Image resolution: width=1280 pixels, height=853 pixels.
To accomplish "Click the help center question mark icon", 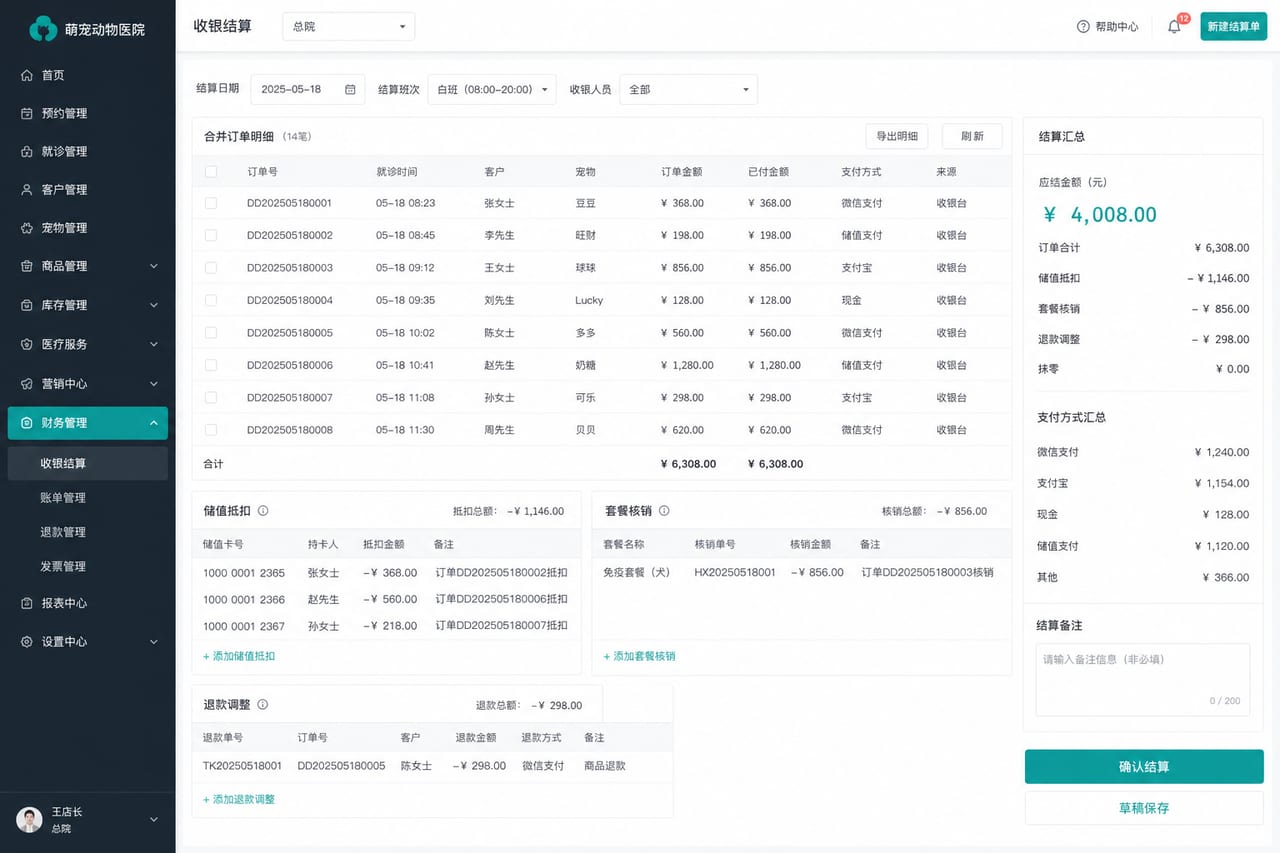I will [x=1083, y=27].
